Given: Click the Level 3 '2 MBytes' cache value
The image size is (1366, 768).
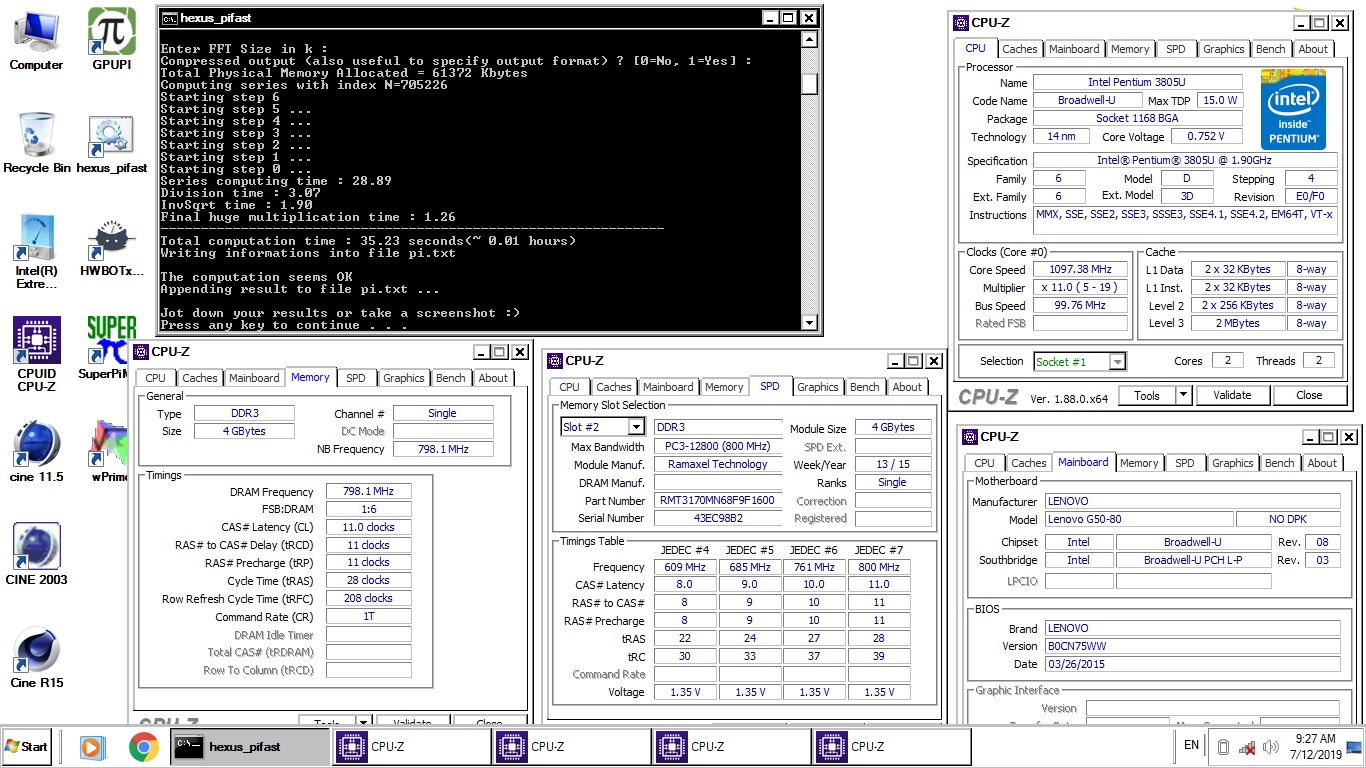Looking at the screenshot, I should [x=1238, y=323].
